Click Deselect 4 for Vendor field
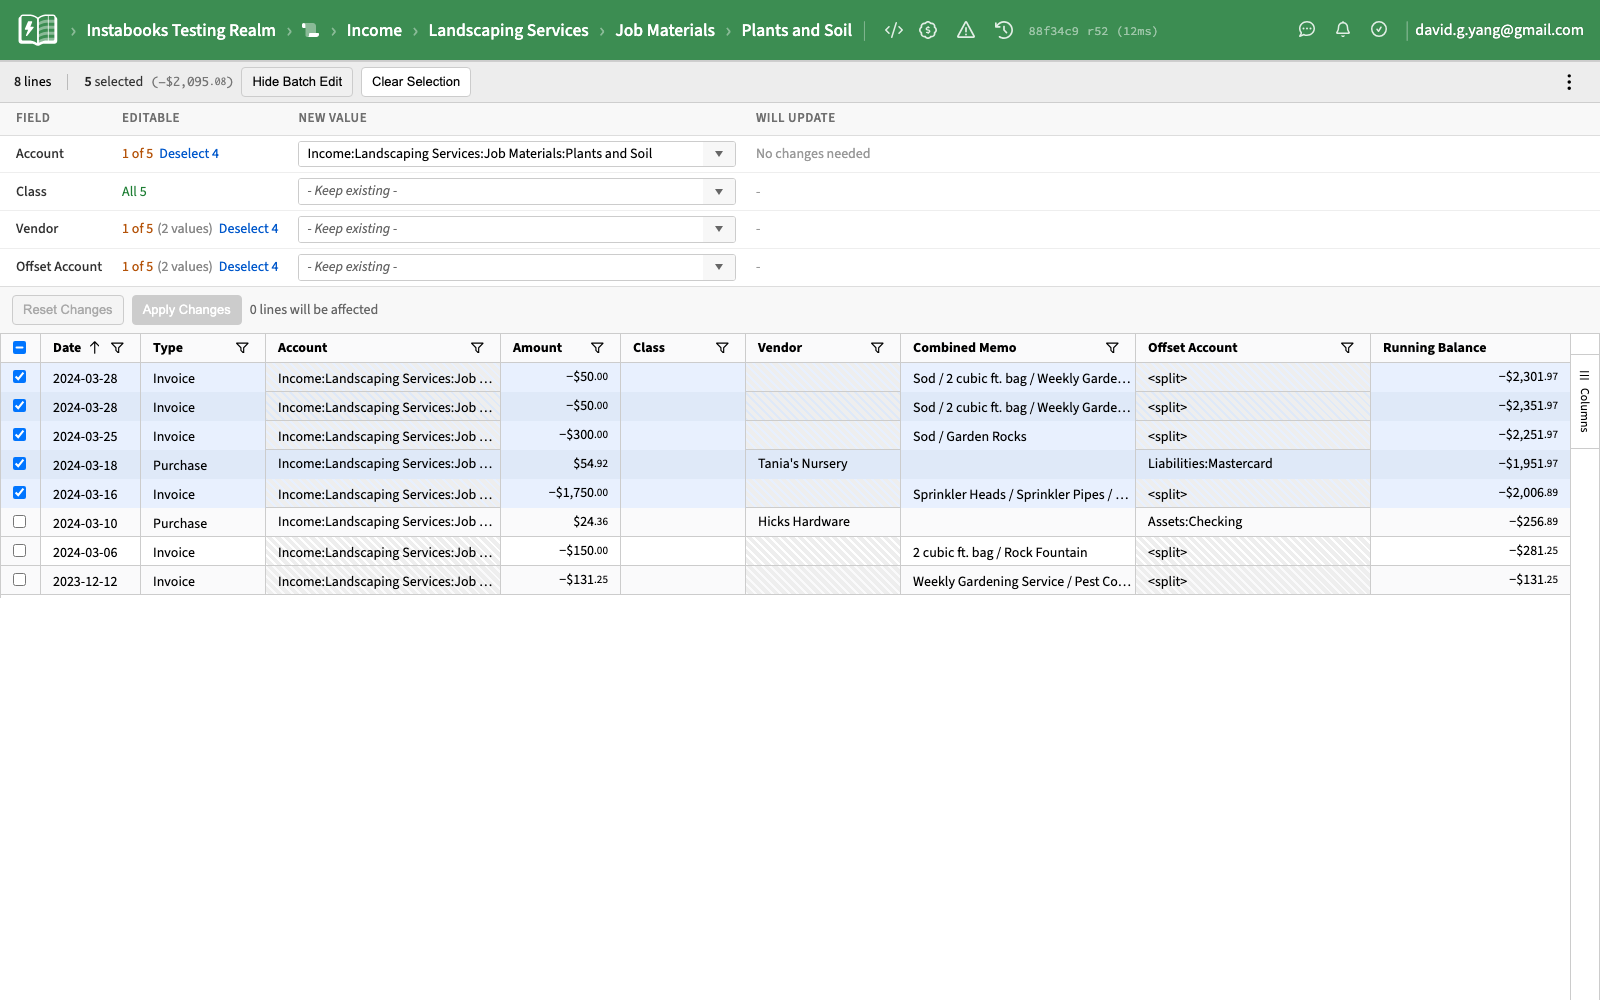This screenshot has height=1000, width=1600. click(249, 229)
